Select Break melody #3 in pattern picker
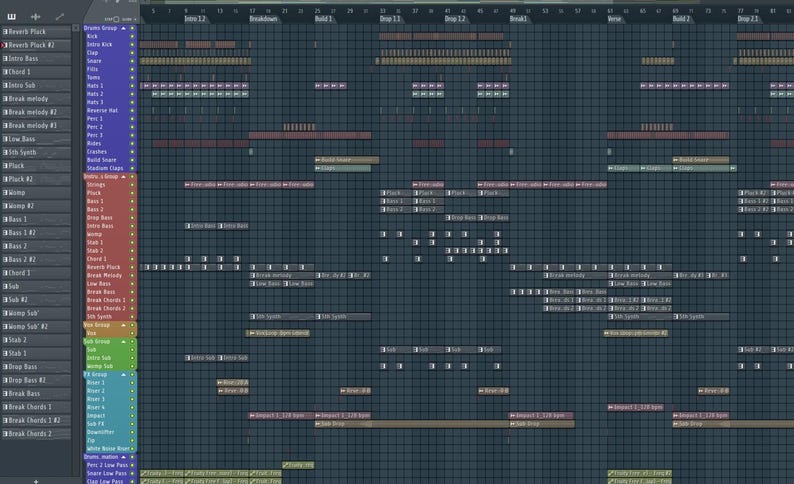This screenshot has height=484, width=794. click(x=35, y=126)
